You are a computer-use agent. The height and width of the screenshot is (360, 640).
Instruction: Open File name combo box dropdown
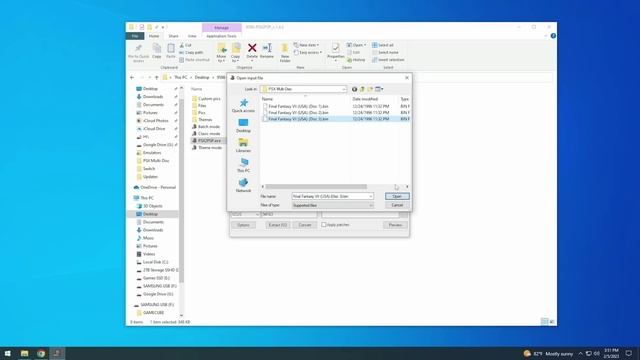pos(370,196)
